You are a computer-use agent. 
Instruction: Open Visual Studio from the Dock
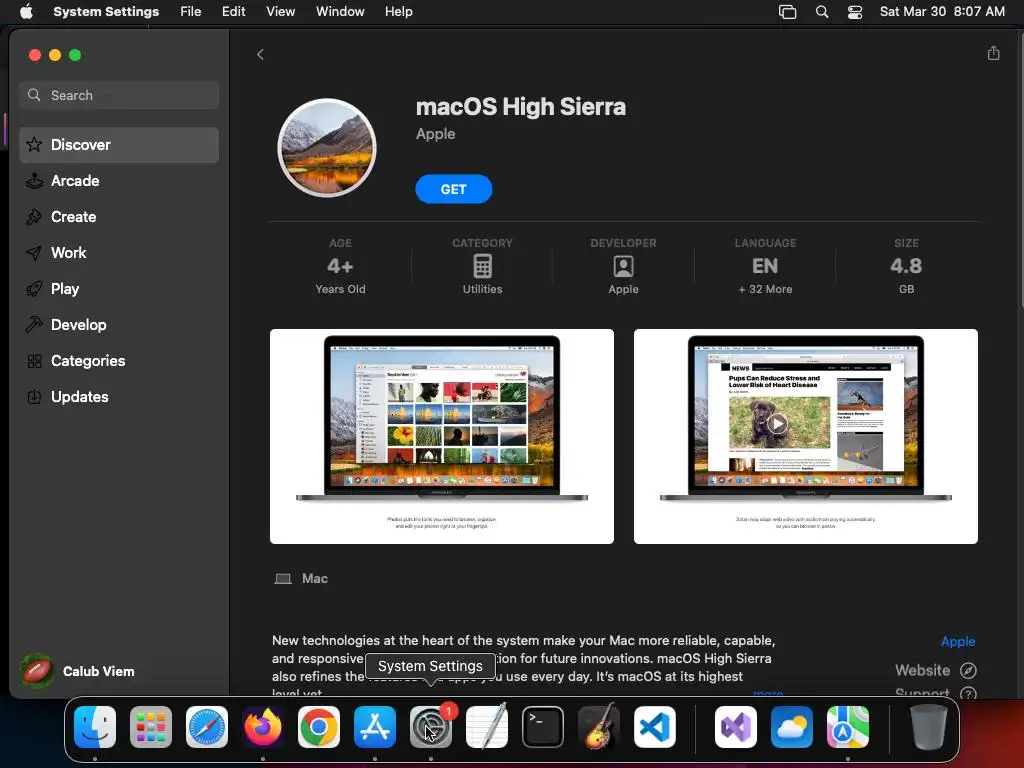[x=736, y=727]
